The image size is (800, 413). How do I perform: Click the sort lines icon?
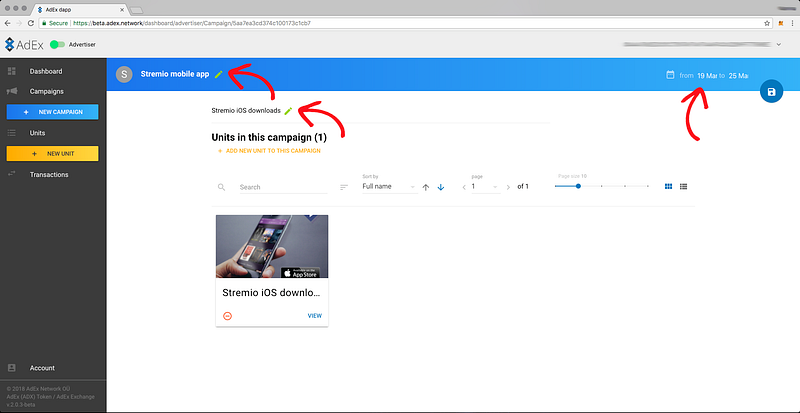click(344, 187)
